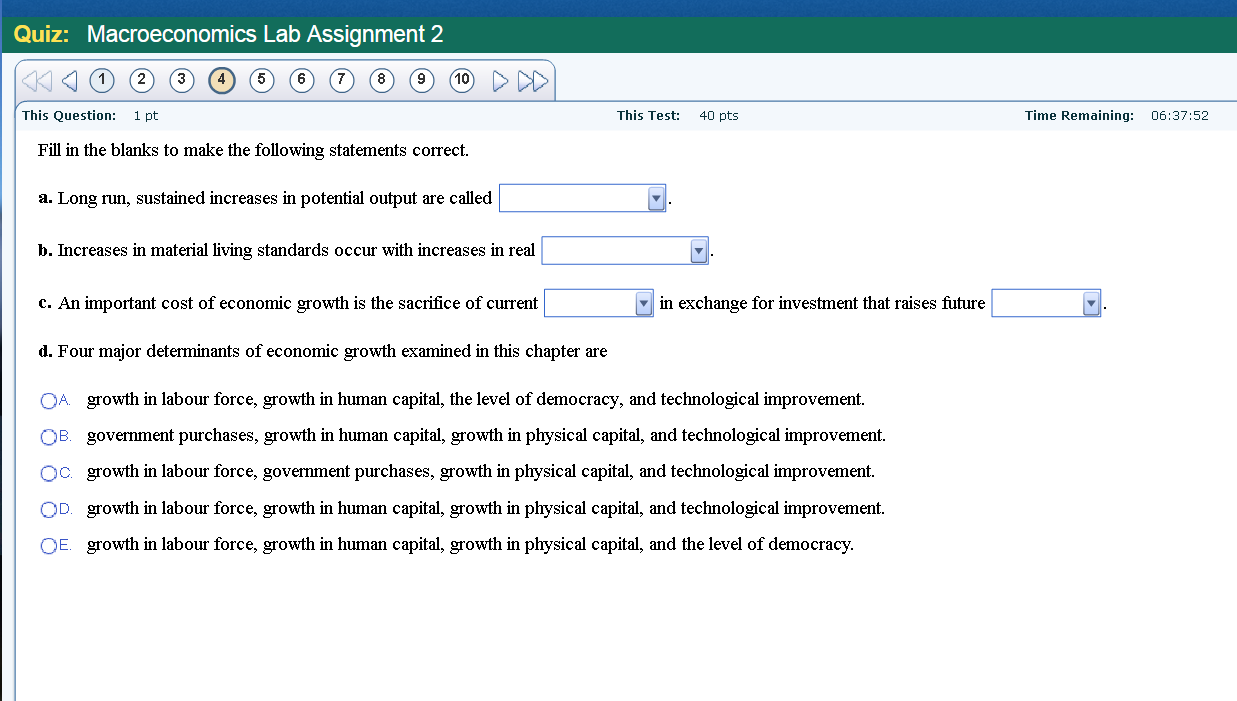Screen dimensions: 1237x701
Task: Switch to question 7
Action: coord(341,80)
